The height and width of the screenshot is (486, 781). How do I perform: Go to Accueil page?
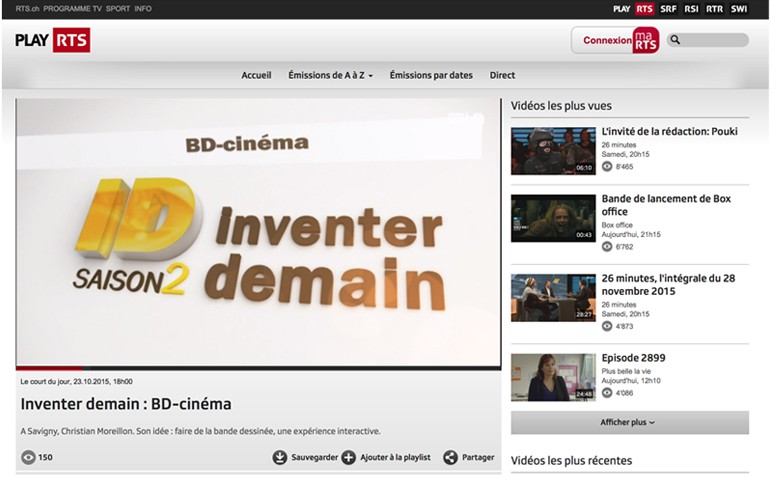tap(256, 75)
